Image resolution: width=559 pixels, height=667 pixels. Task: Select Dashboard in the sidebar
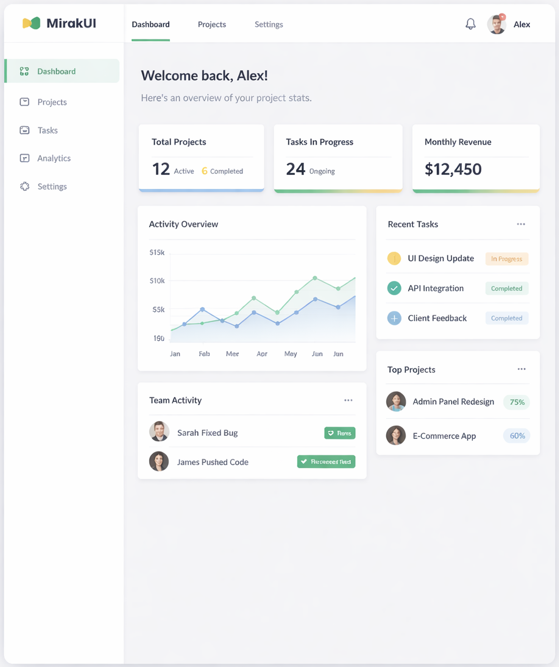(x=62, y=71)
